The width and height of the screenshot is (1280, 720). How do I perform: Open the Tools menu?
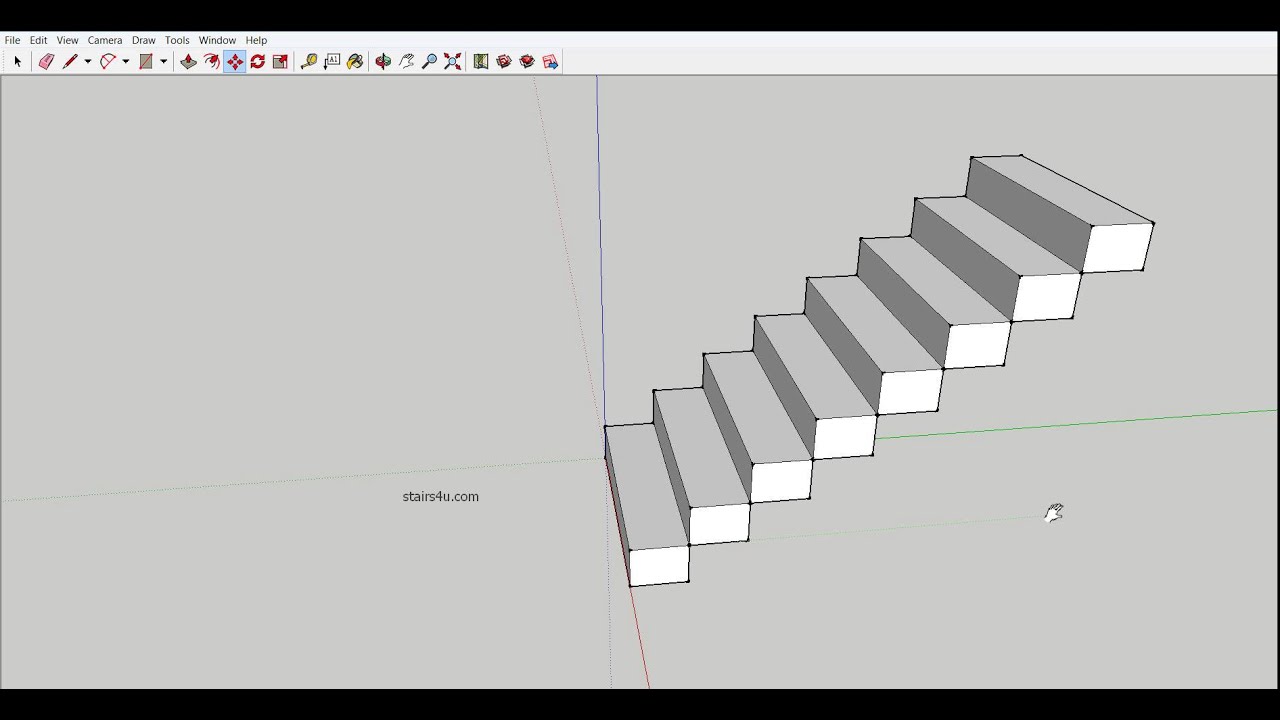click(x=177, y=40)
